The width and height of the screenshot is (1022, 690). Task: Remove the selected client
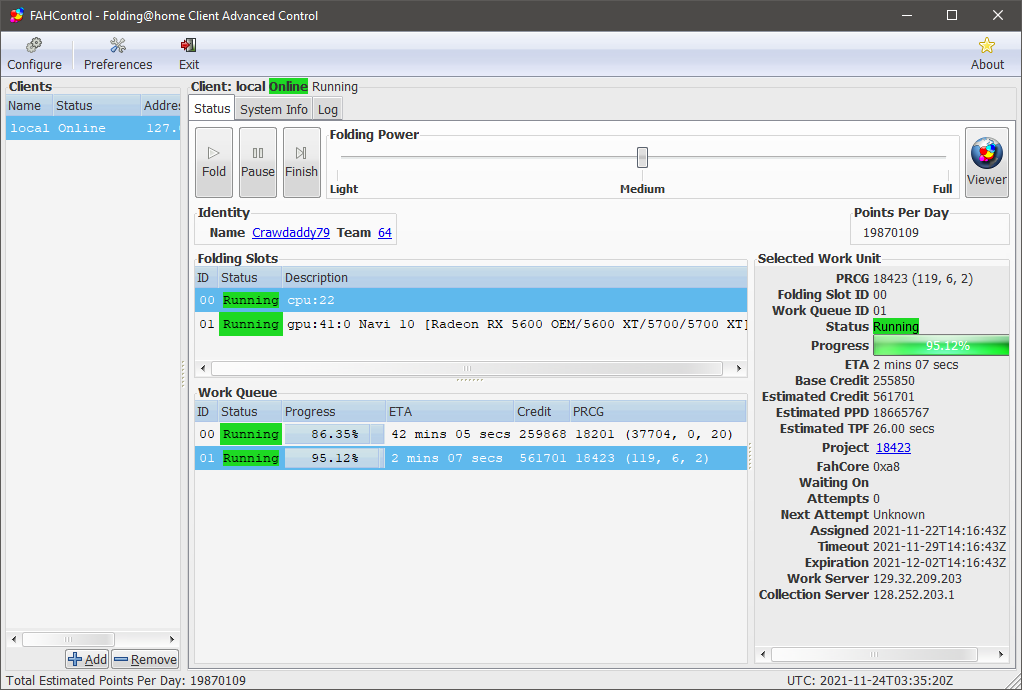point(145,659)
